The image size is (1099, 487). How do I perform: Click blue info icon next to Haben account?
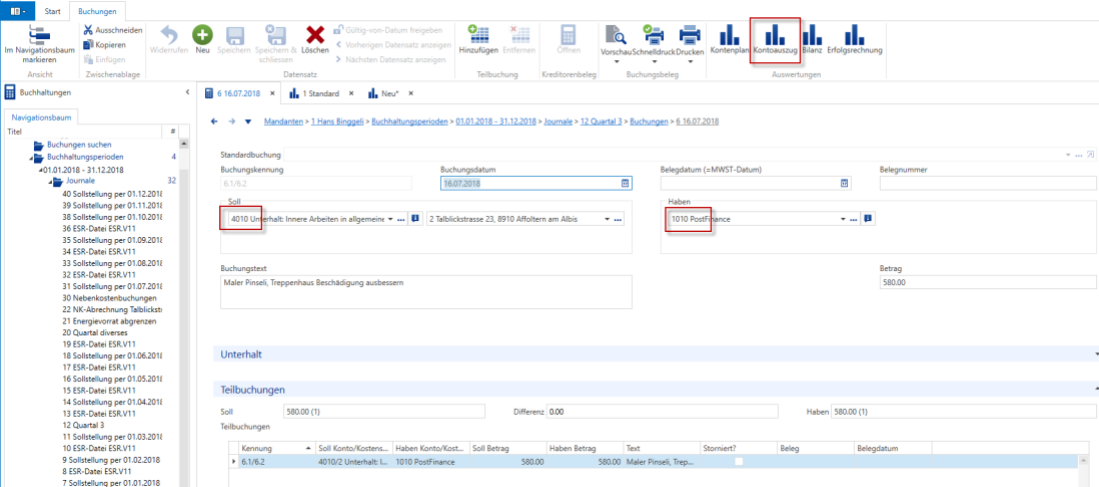point(867,219)
